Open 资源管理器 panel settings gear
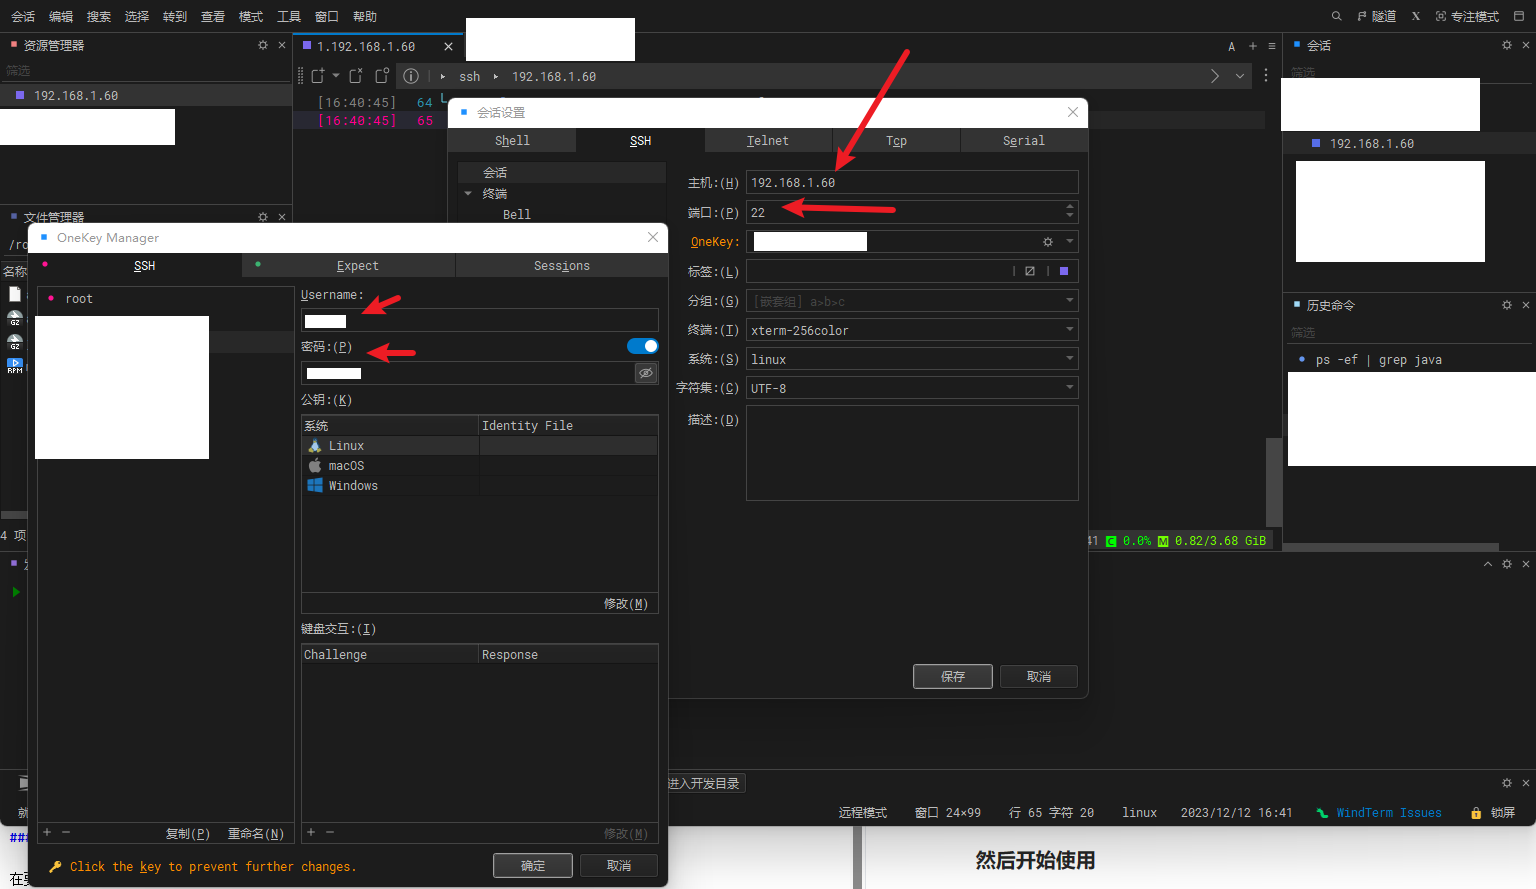Viewport: 1536px width, 889px height. click(x=263, y=45)
